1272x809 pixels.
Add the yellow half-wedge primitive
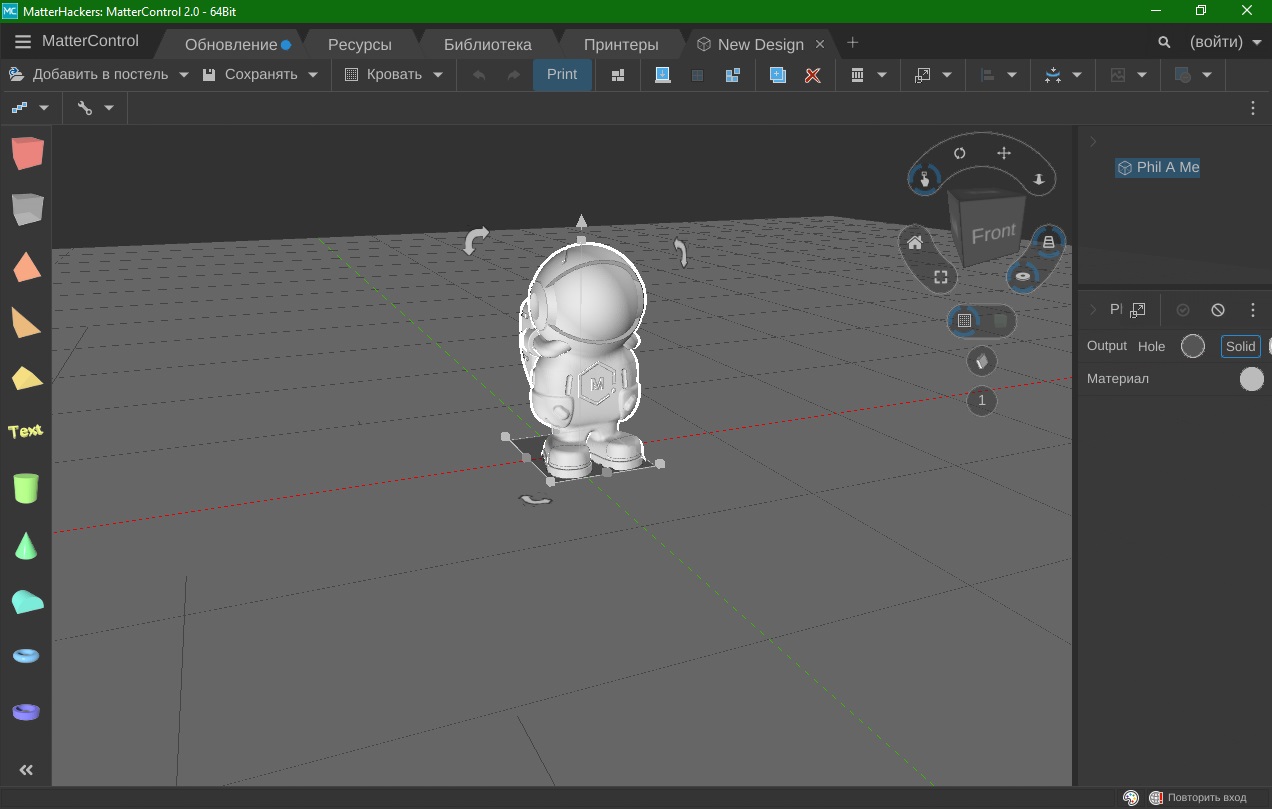tap(27, 378)
